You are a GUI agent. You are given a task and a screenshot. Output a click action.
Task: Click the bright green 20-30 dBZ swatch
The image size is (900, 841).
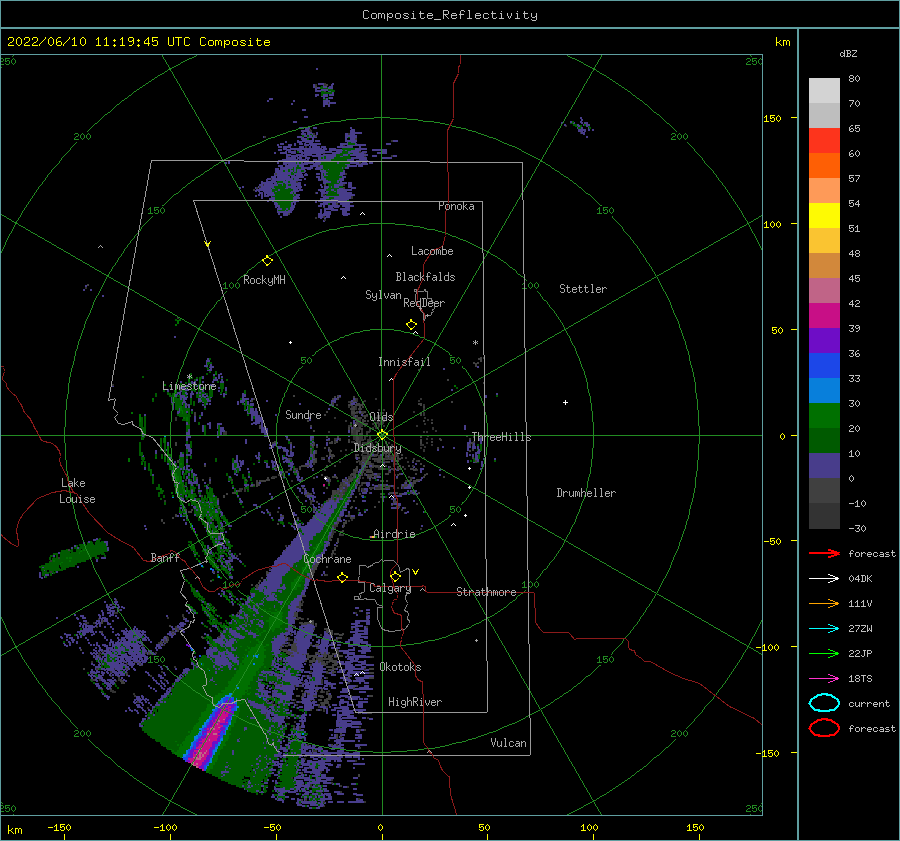click(824, 416)
